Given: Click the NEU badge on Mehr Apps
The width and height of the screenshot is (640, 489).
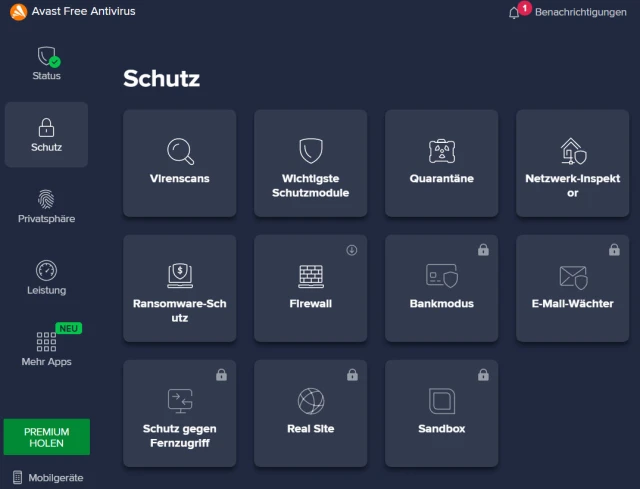Looking at the screenshot, I should point(69,329).
